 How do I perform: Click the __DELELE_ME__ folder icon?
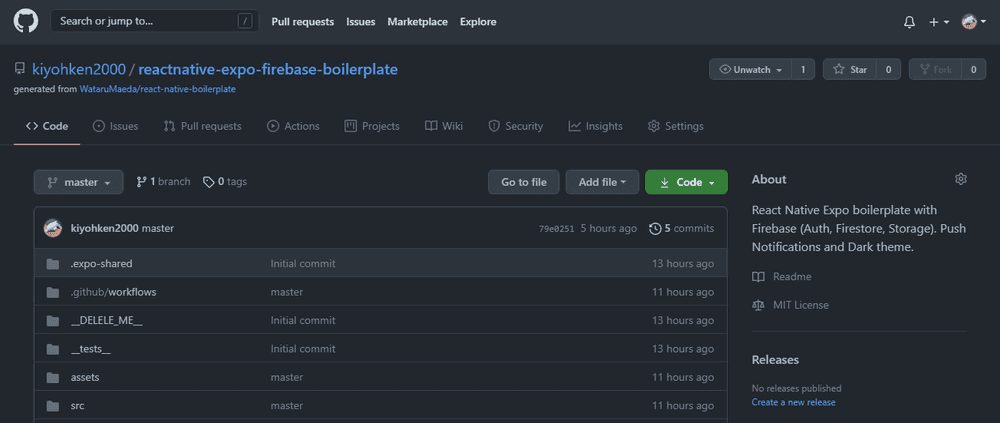point(53,321)
